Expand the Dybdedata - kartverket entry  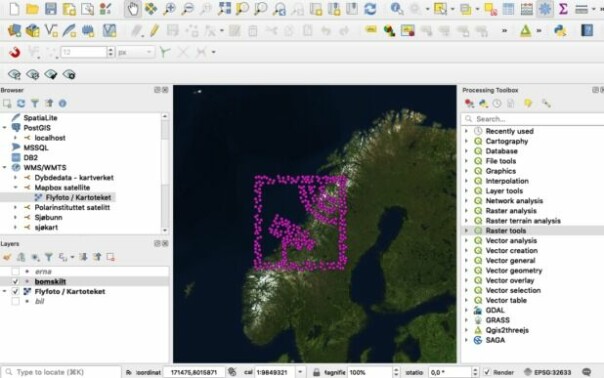[15, 178]
